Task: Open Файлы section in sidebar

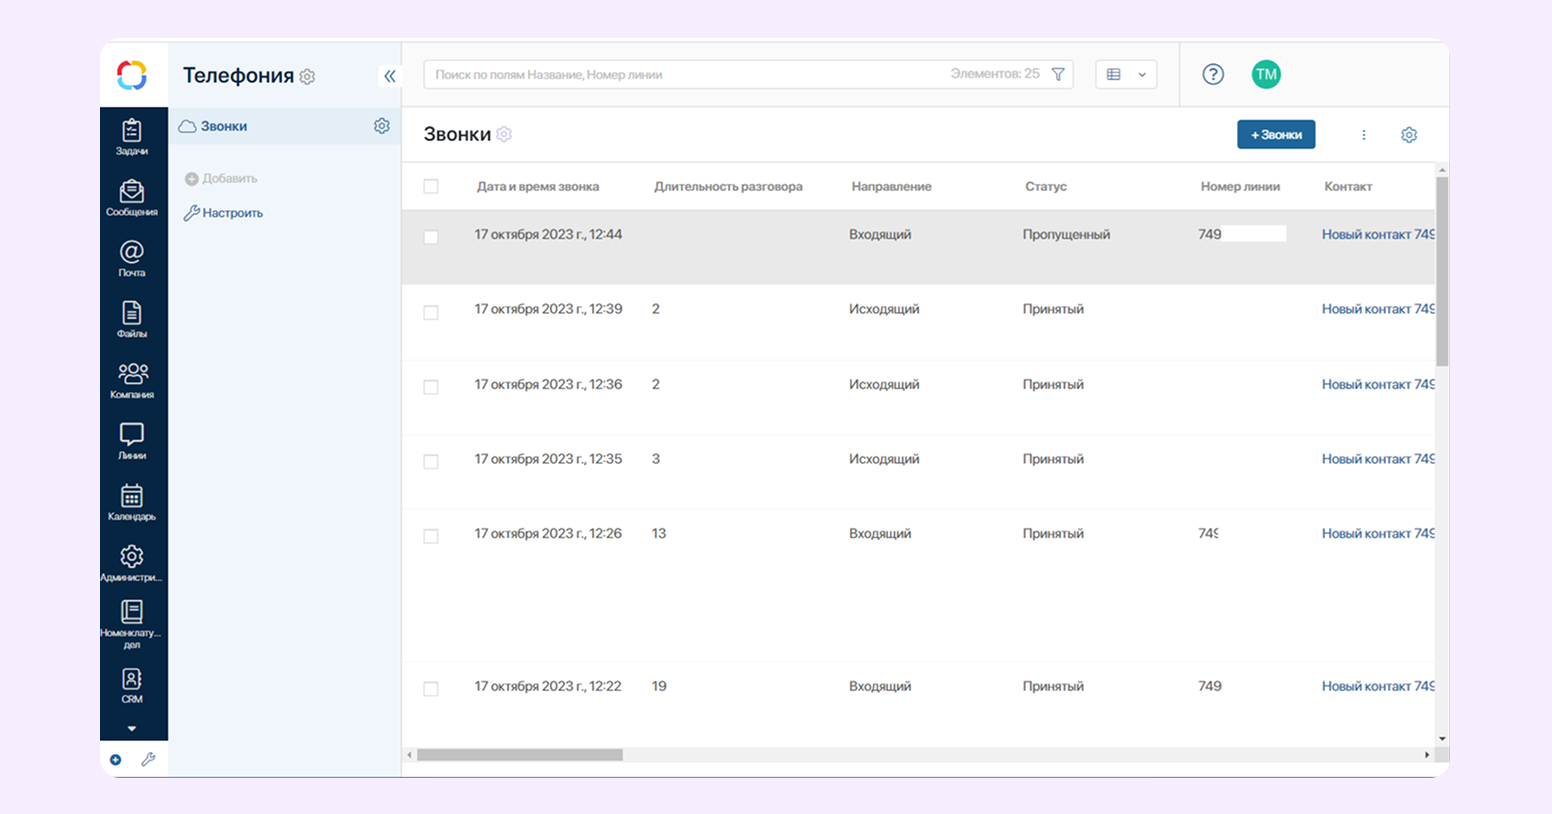Action: (x=132, y=320)
